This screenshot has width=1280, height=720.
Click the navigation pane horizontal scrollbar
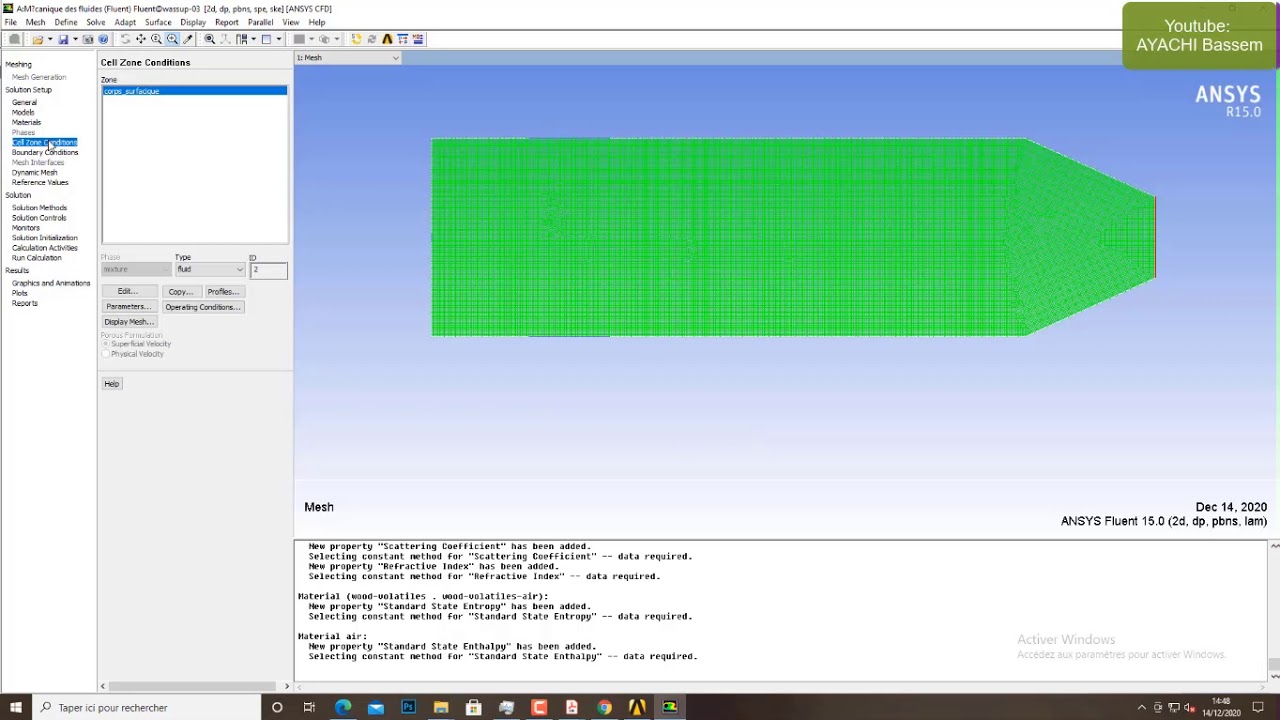192,686
